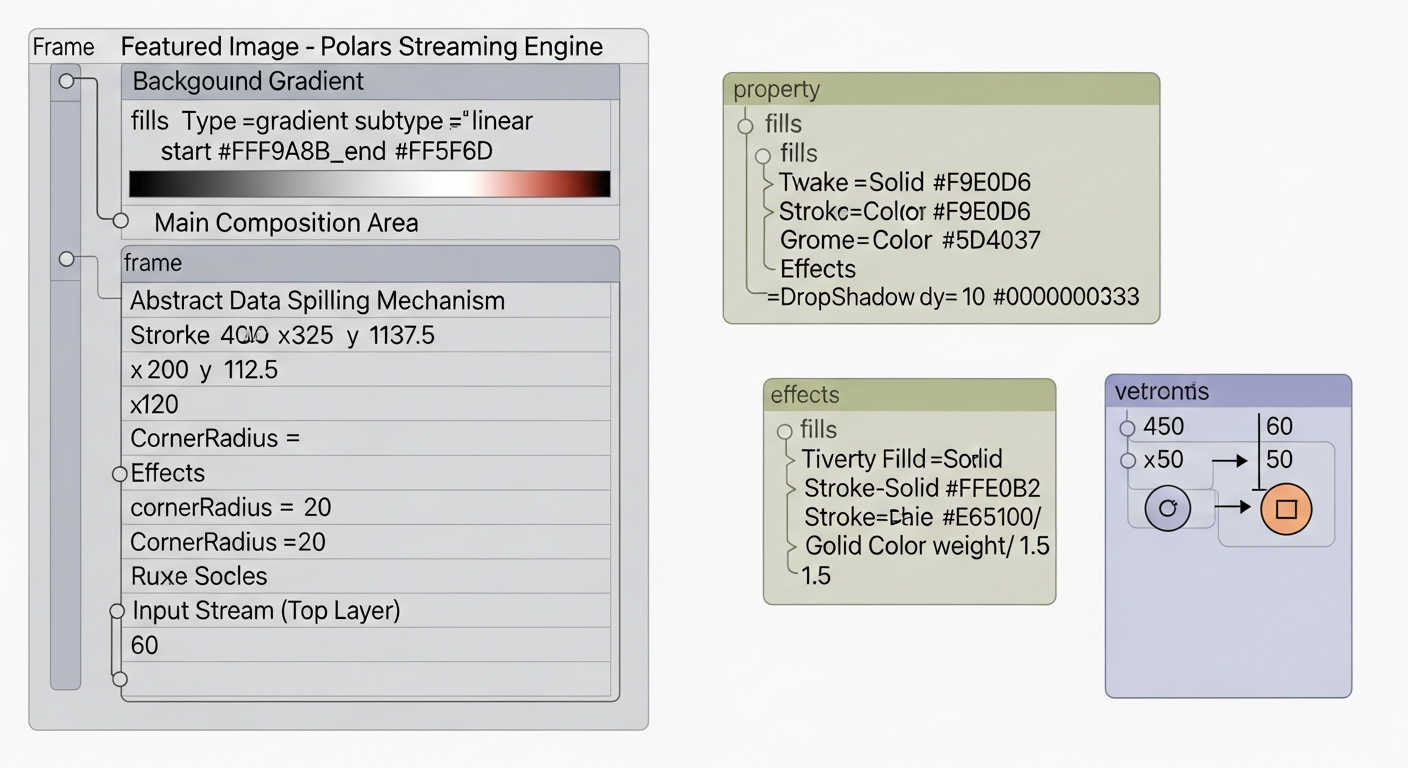
Task: Switch to the effects panel header
Action: 804,395
